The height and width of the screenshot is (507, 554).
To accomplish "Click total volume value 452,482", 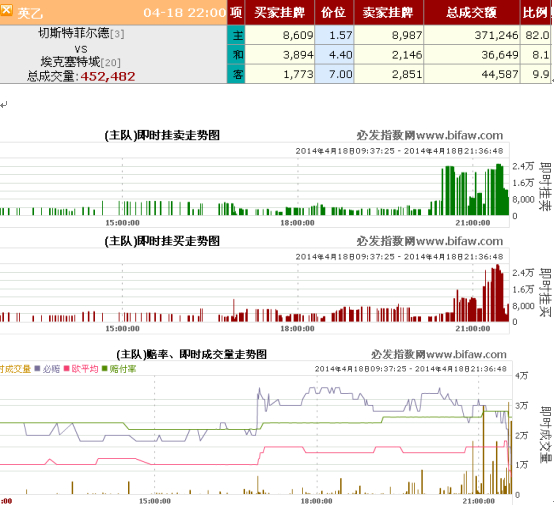I will pyautogui.click(x=108, y=76).
